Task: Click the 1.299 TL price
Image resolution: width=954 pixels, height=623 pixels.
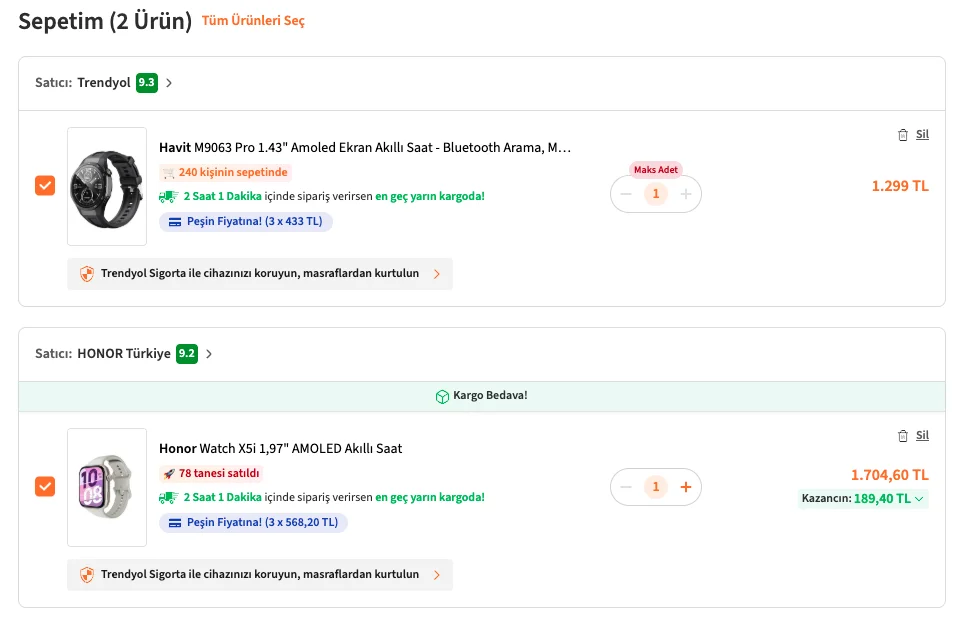Action: point(900,186)
